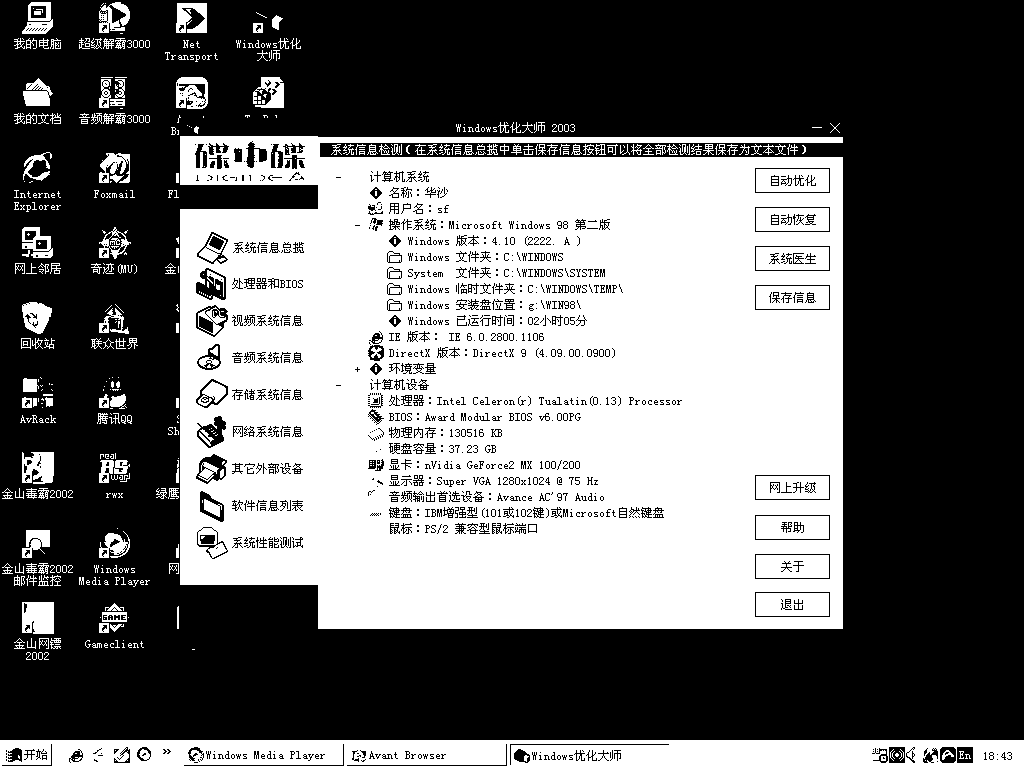Switch to 存储系统信息 section
The height and width of the screenshot is (768, 1024).
point(250,394)
